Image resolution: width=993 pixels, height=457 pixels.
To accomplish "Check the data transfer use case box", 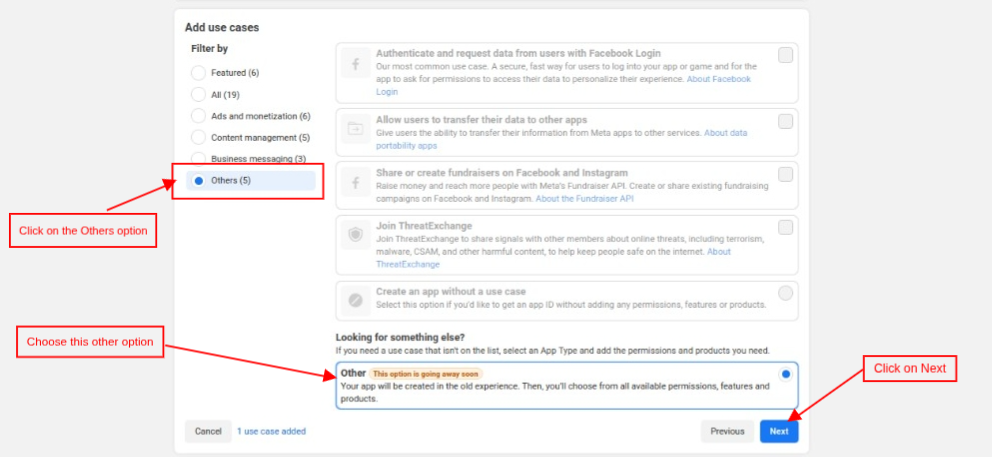I will 785,122.
